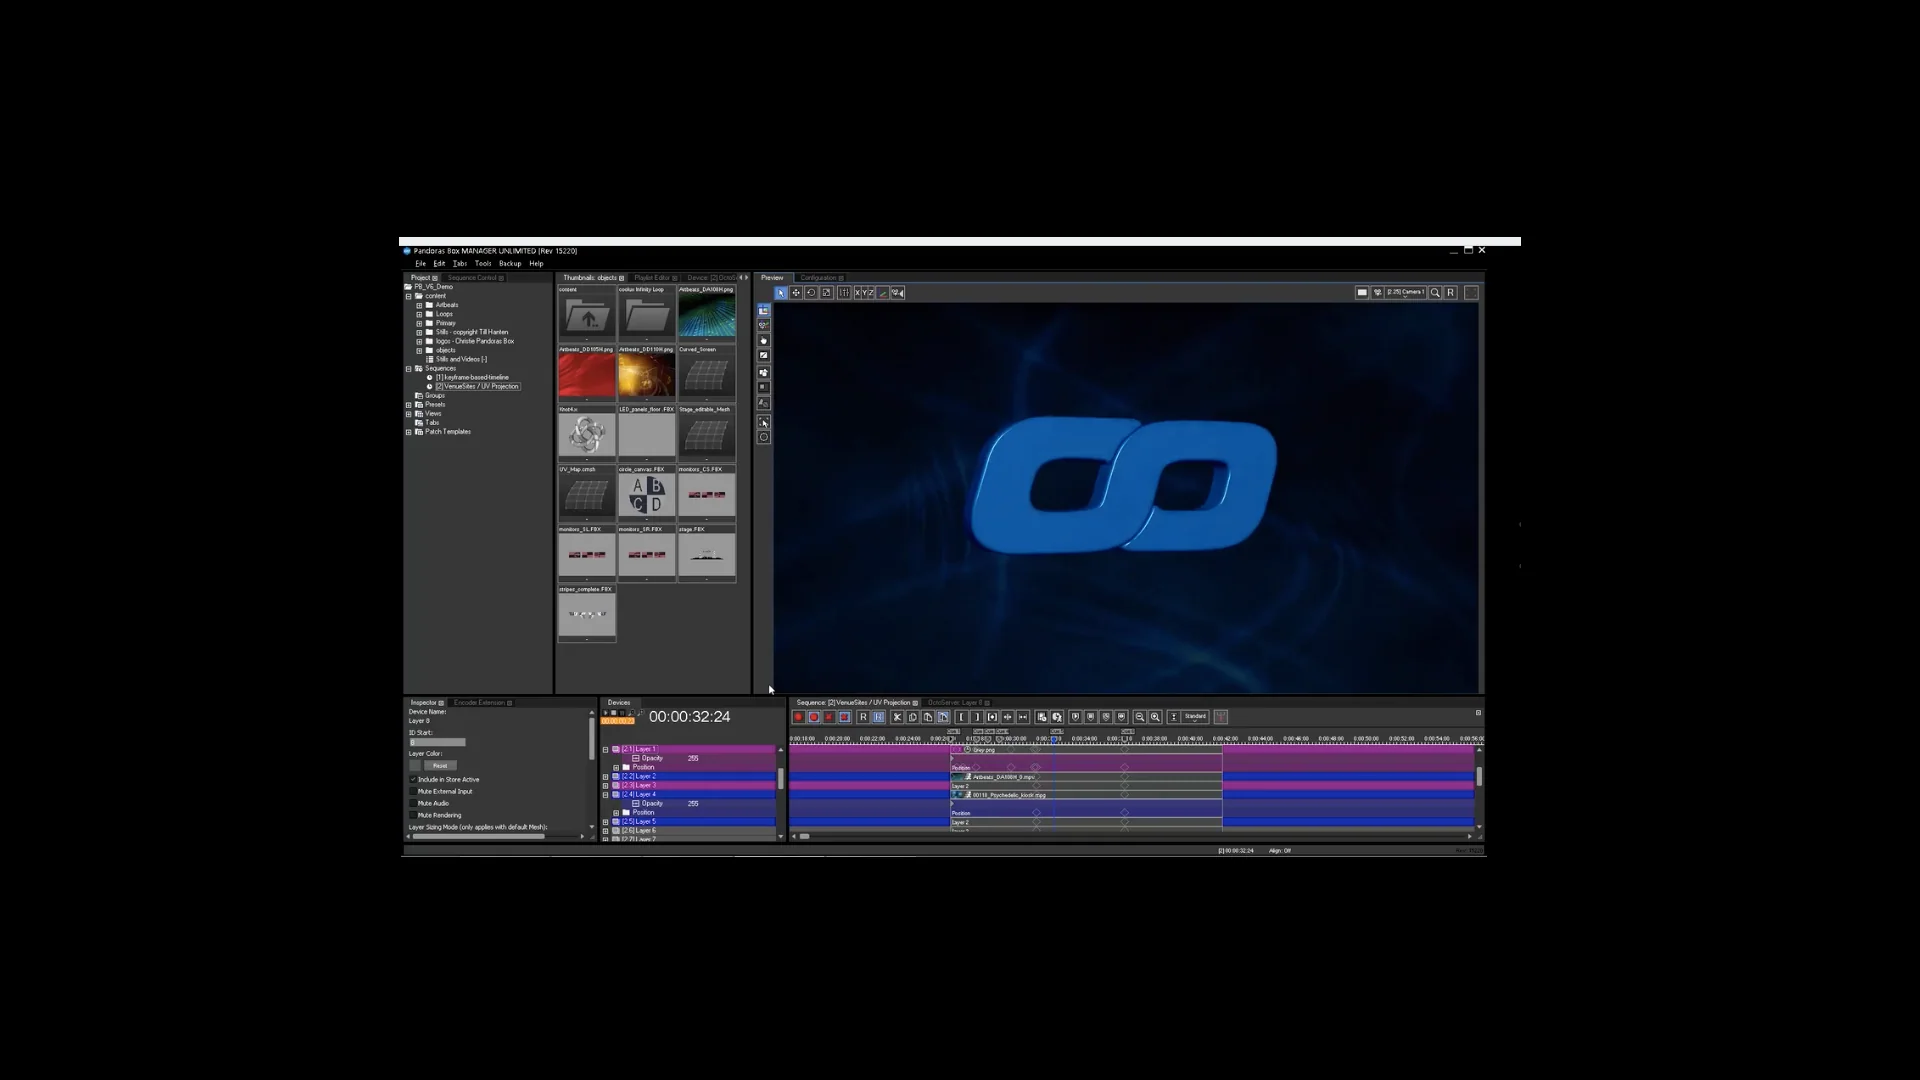
Task: Expand the Loops folder
Action: tap(419, 315)
